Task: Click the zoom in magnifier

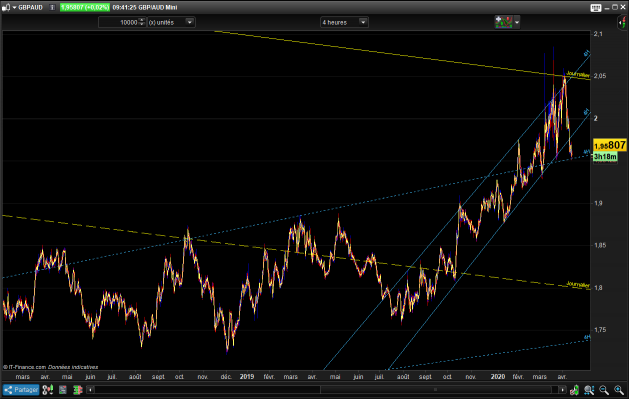Action: [x=619, y=389]
